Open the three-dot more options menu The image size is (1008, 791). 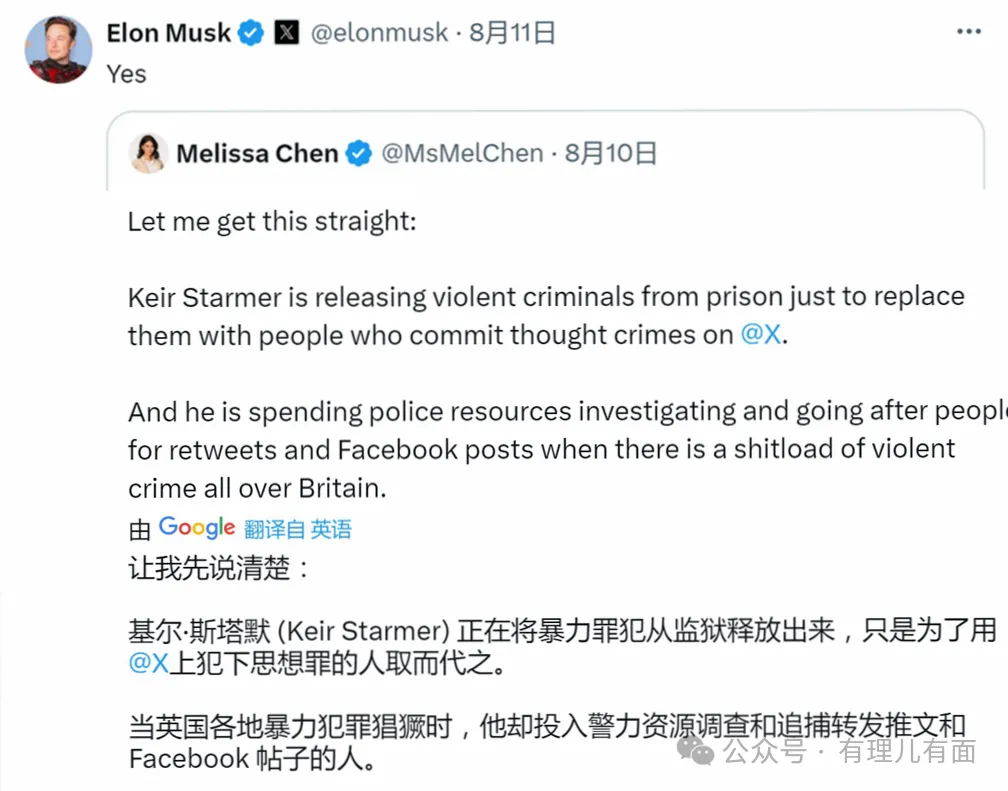(968, 33)
